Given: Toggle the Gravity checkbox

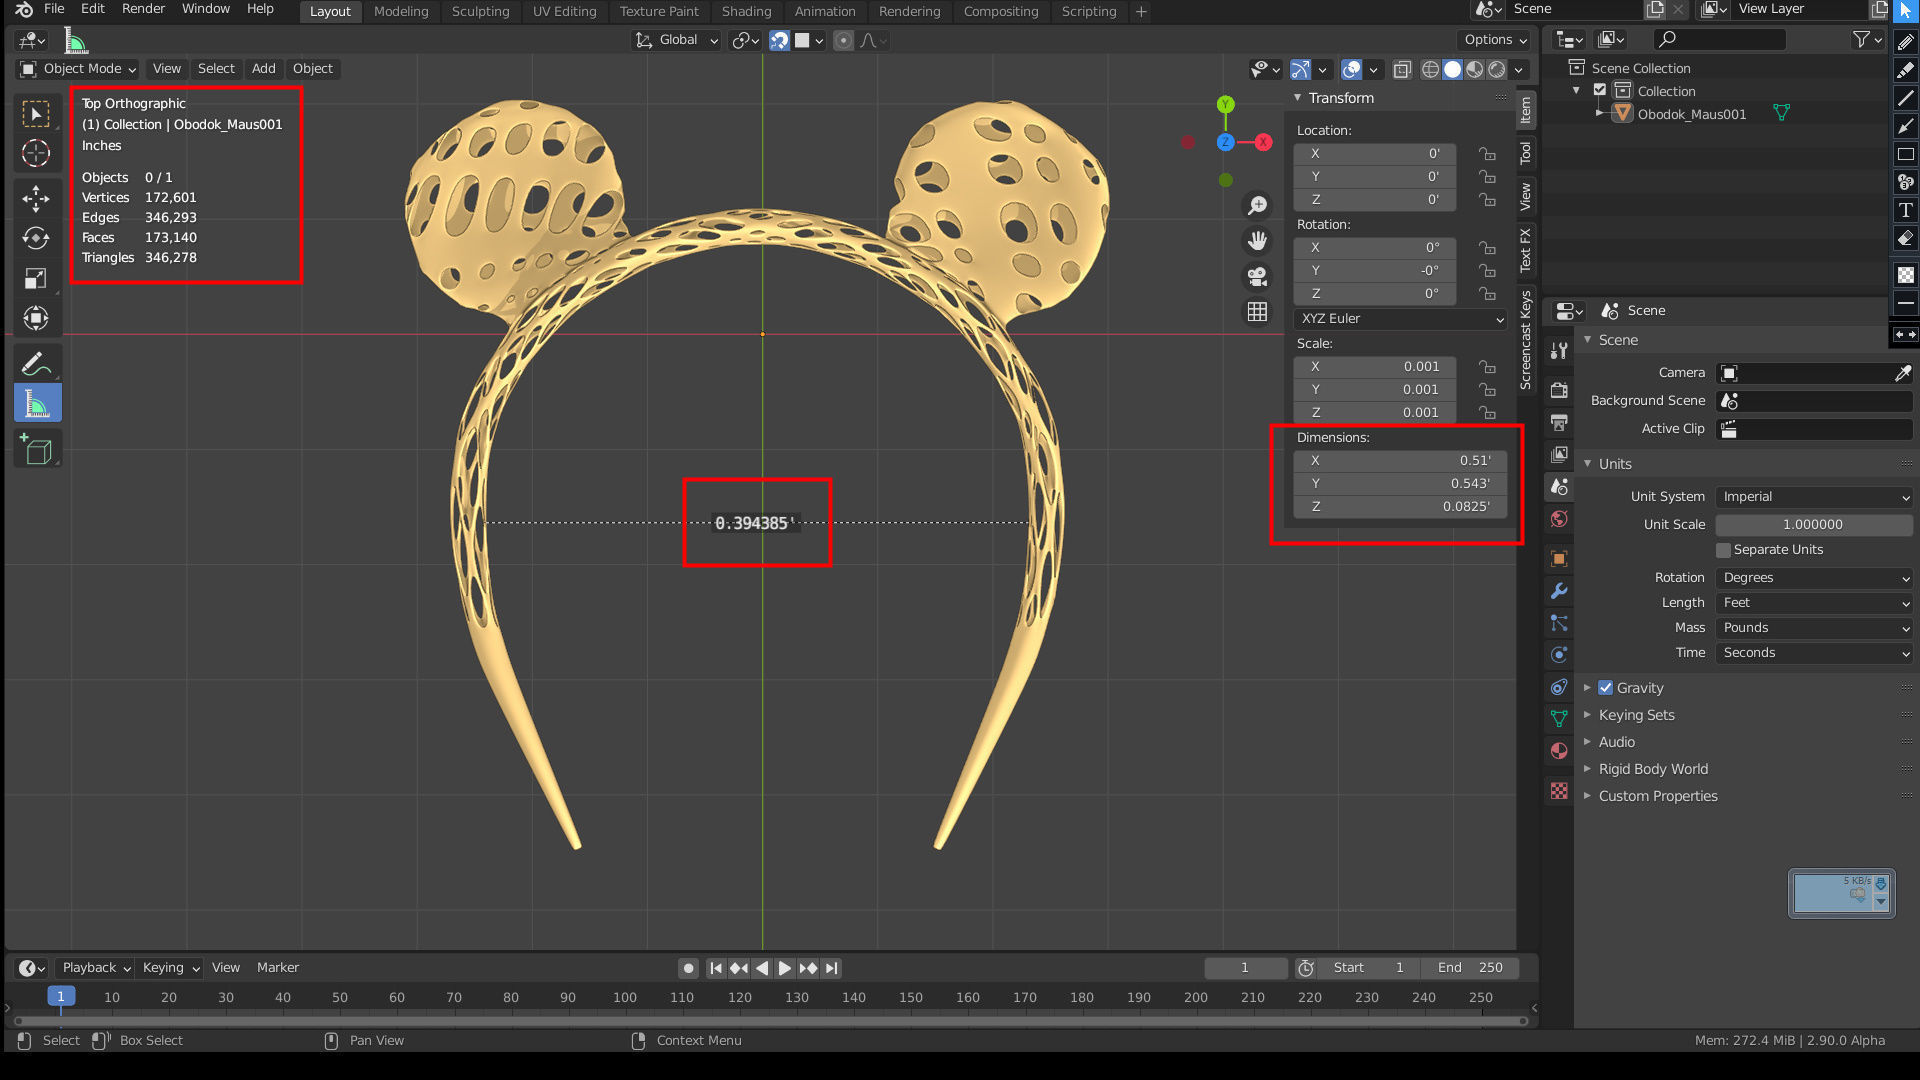Looking at the screenshot, I should coord(1605,688).
